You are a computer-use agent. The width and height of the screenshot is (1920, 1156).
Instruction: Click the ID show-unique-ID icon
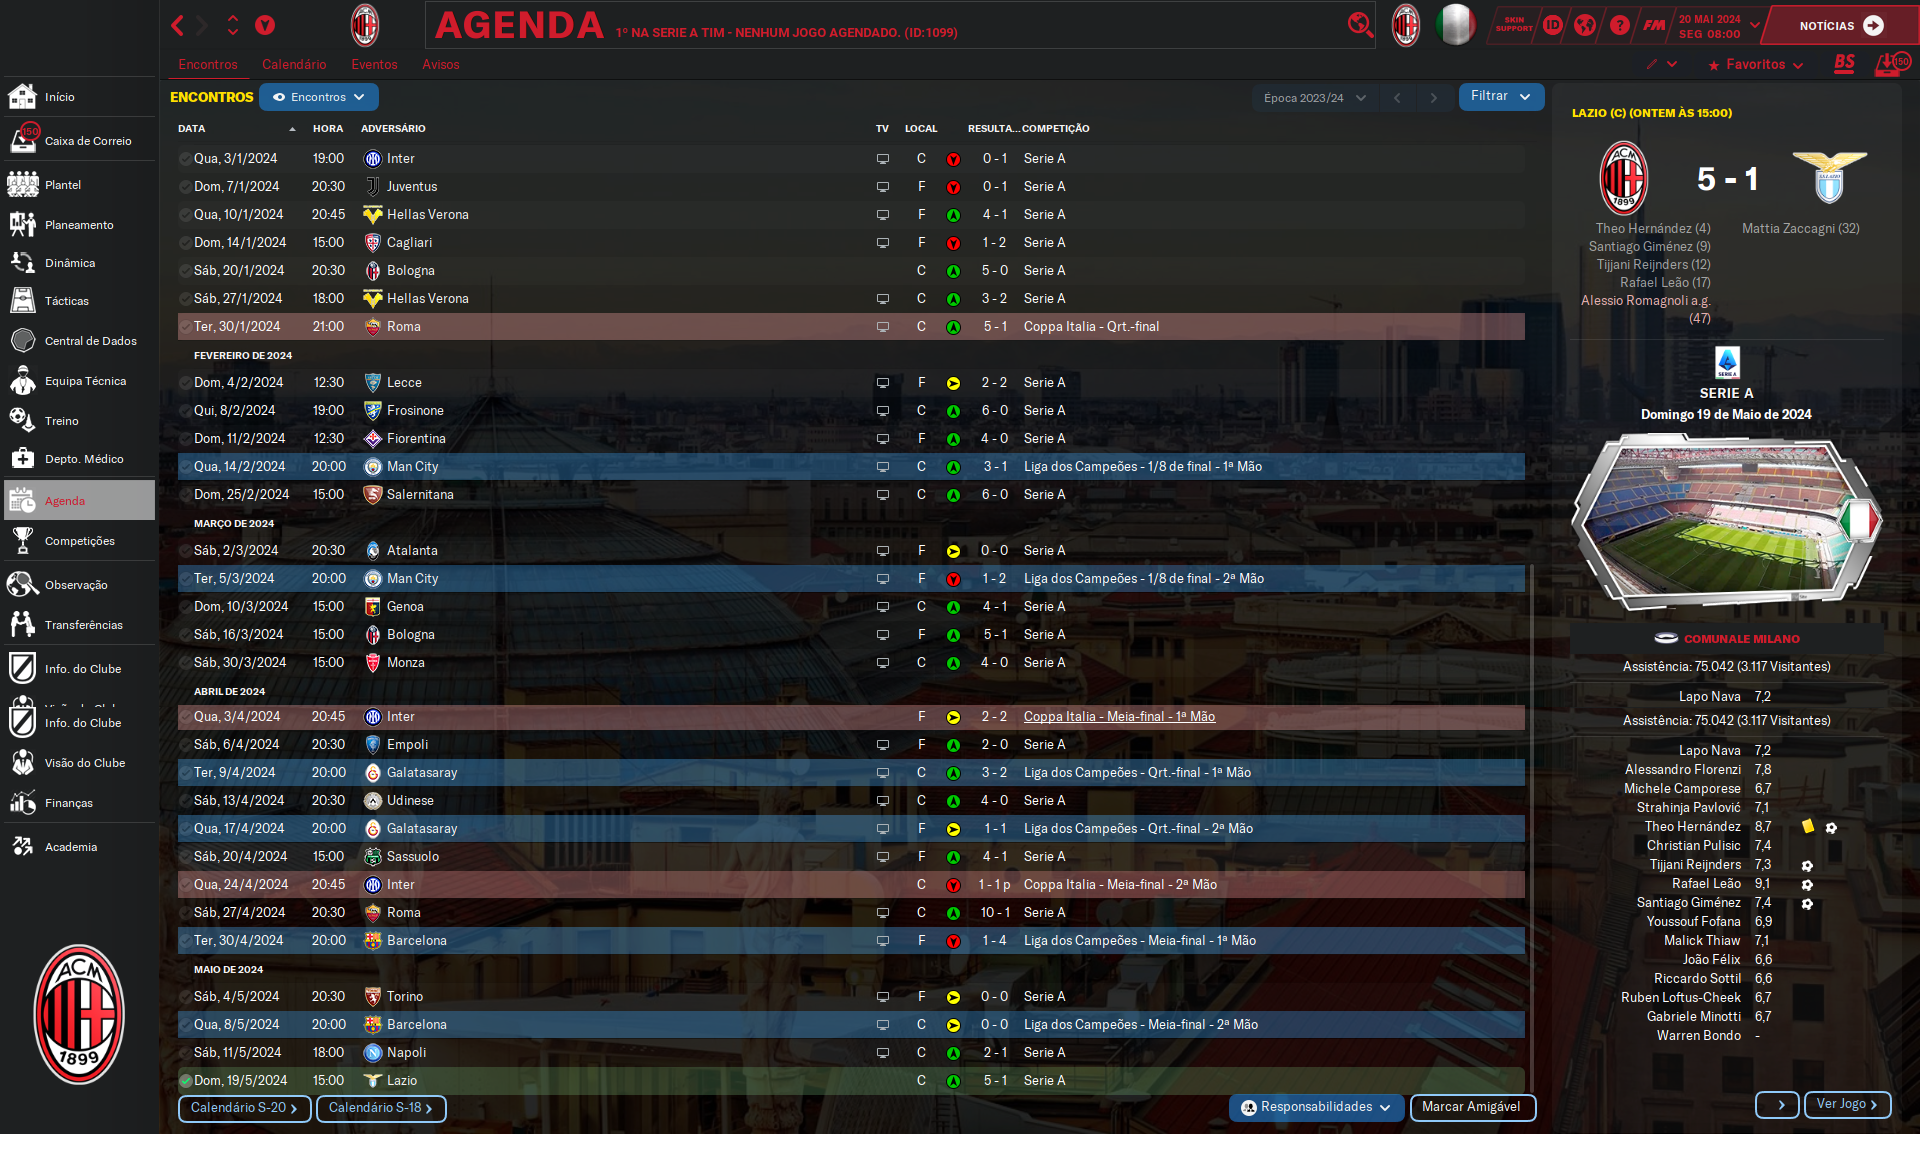[1552, 25]
